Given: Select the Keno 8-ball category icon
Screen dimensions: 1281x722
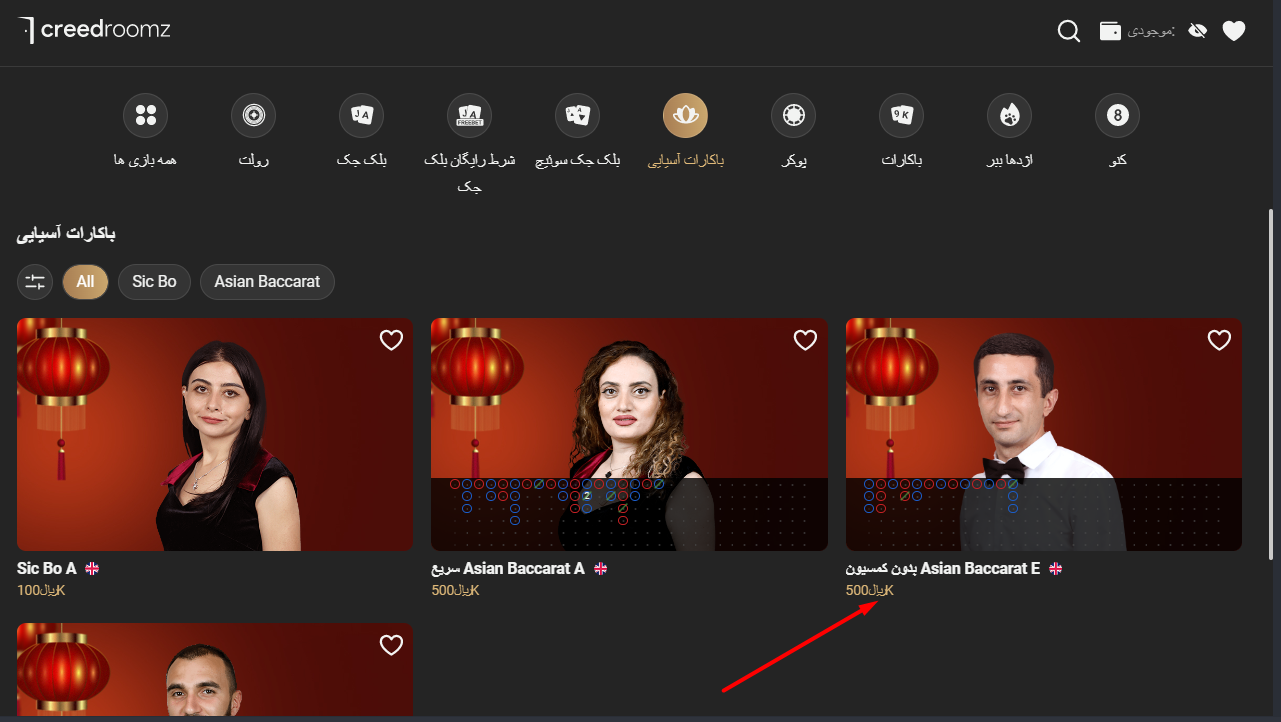Looking at the screenshot, I should click(1117, 116).
